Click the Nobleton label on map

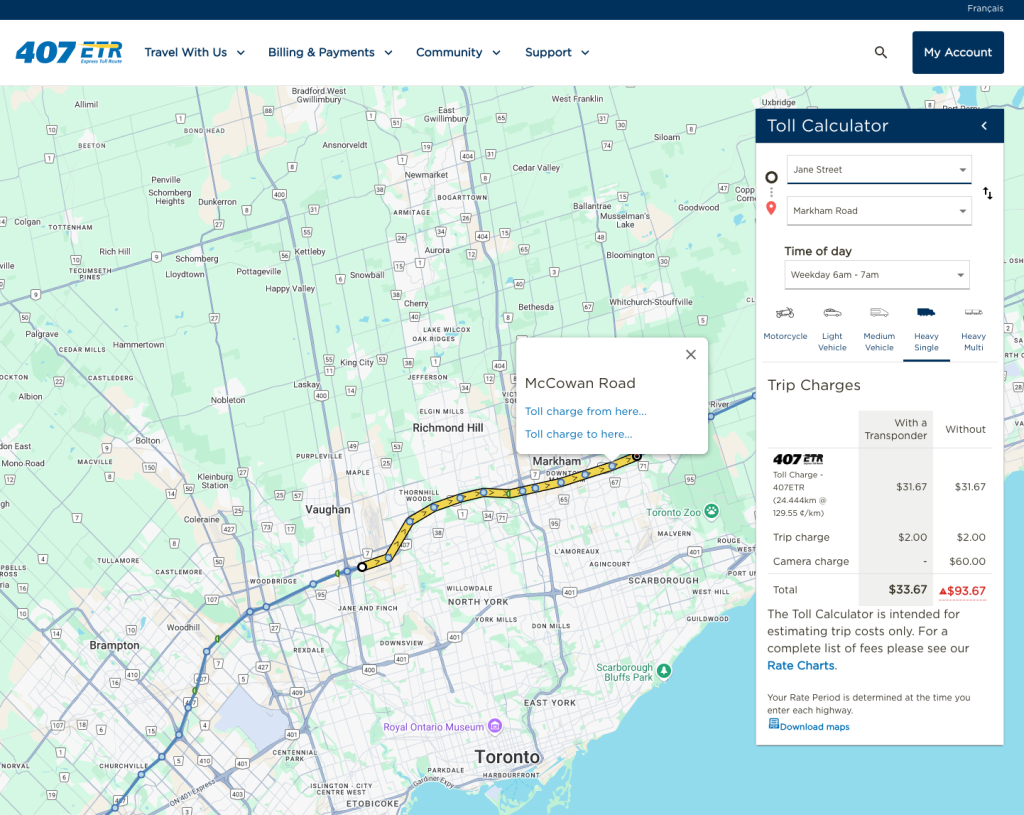pos(228,400)
